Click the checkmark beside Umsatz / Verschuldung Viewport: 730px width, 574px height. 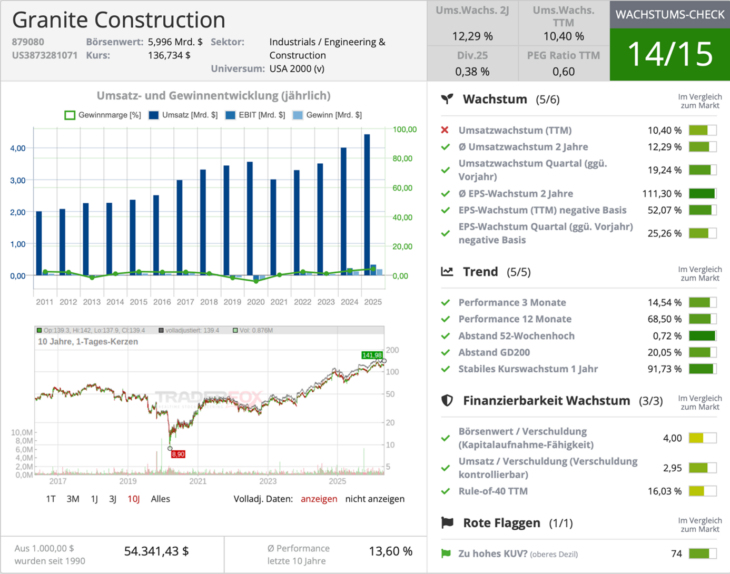pos(446,468)
